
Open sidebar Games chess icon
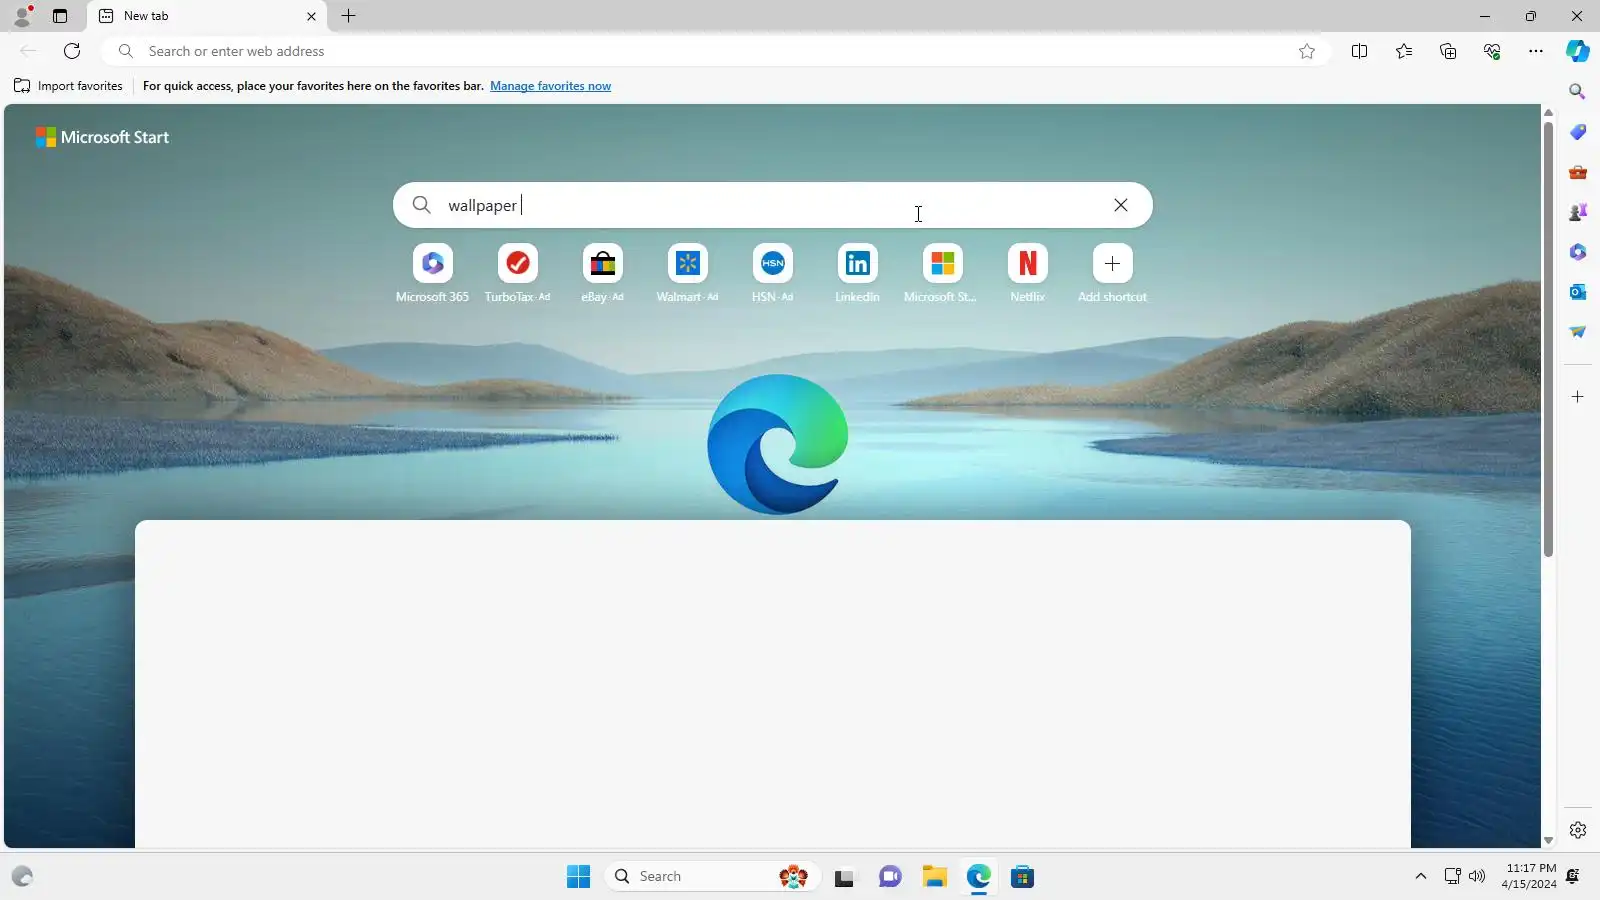coord(1578,212)
